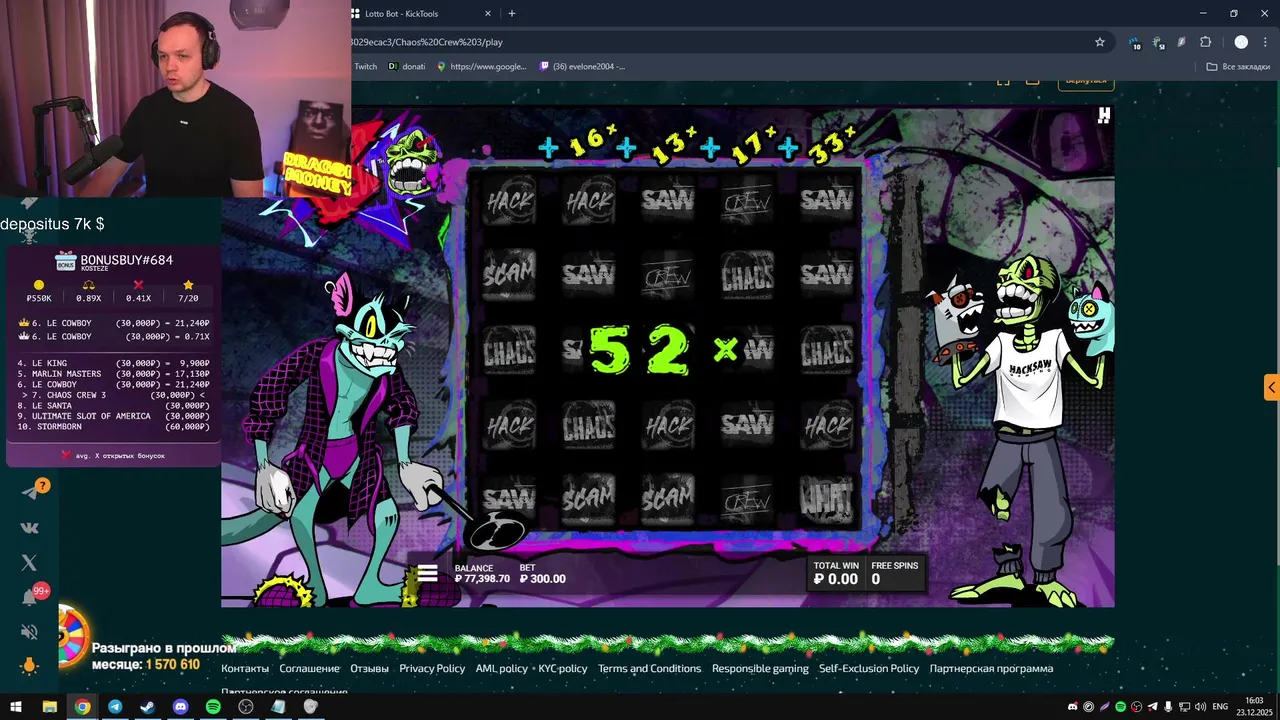The image size is (1280, 720).
Task: Open Telegram from the taskbar
Action: [x=115, y=707]
